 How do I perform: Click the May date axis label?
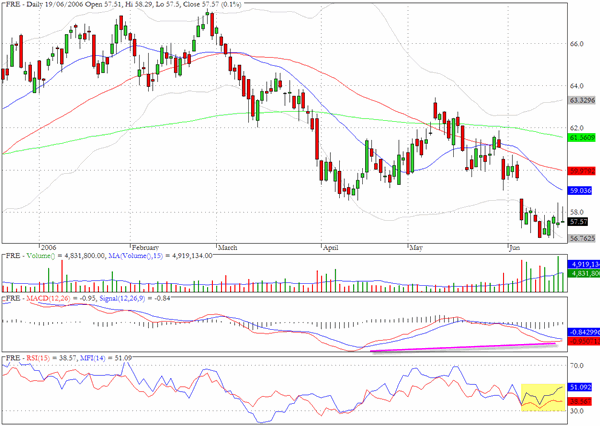coord(416,248)
